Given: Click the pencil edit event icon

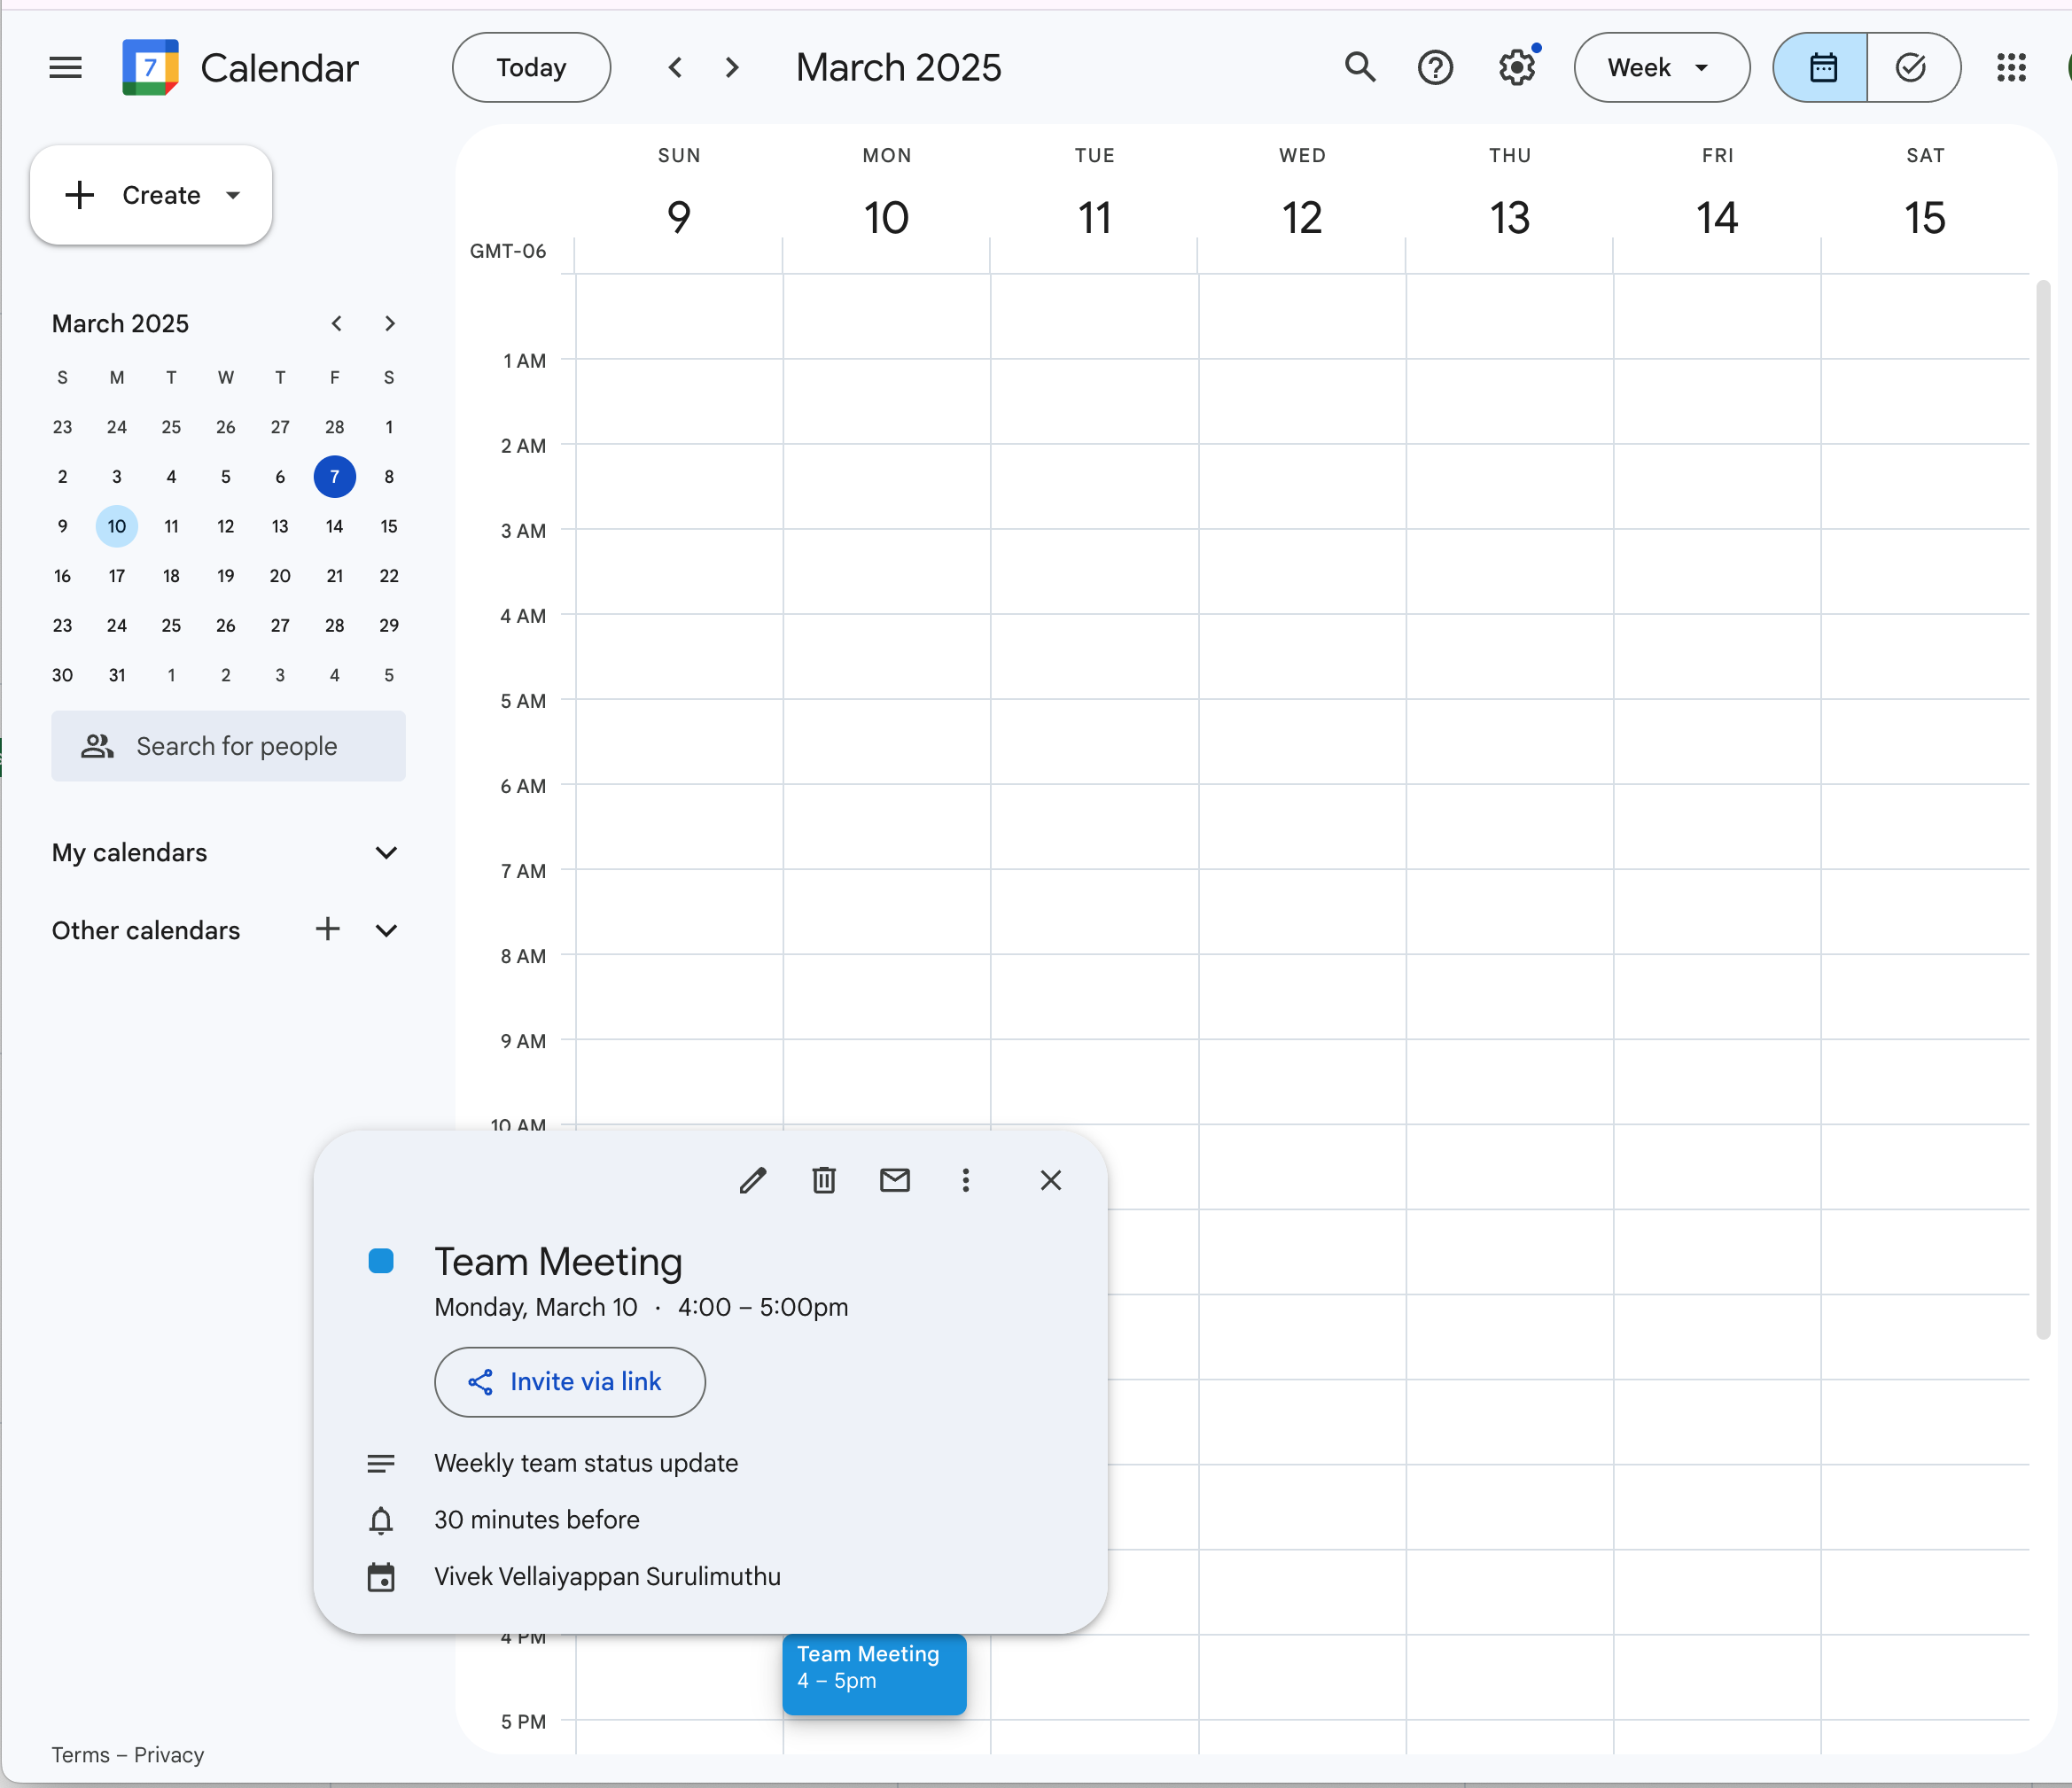Looking at the screenshot, I should 753,1180.
